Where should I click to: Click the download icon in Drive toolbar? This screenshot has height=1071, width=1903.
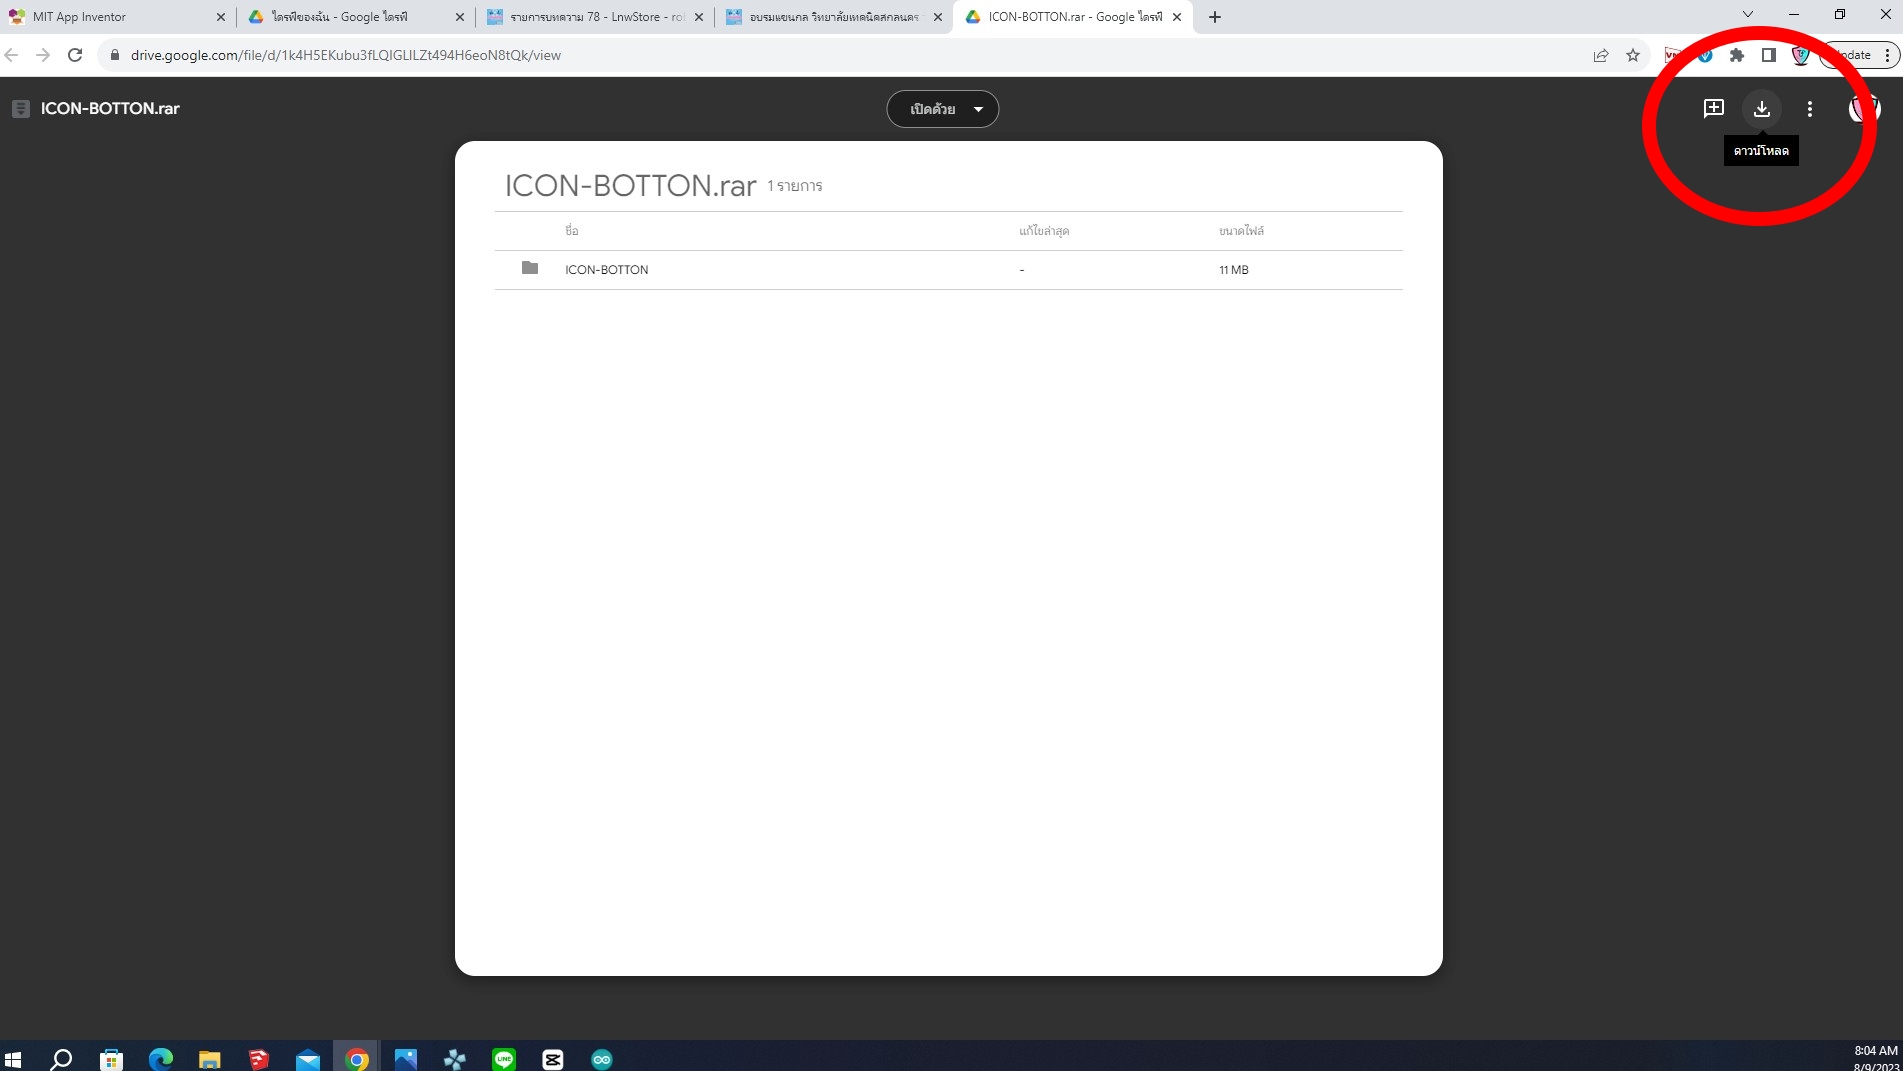[x=1761, y=109]
